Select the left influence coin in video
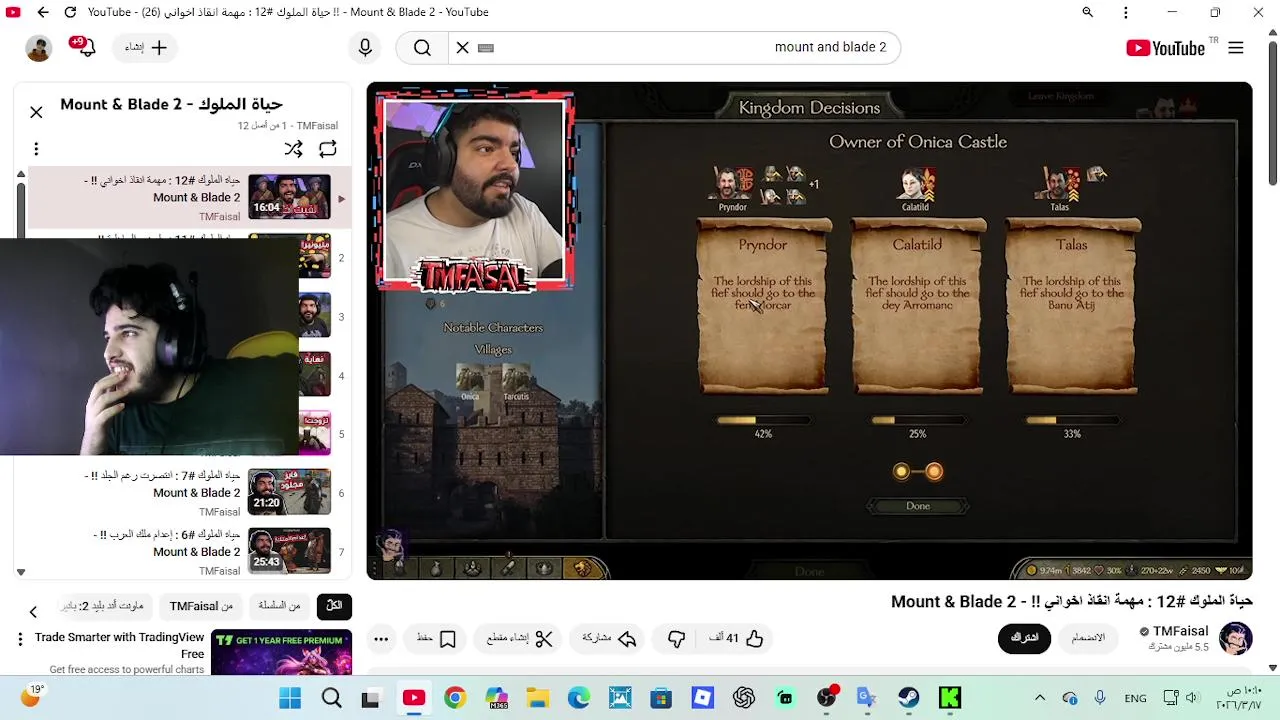1280x720 pixels. (901, 471)
